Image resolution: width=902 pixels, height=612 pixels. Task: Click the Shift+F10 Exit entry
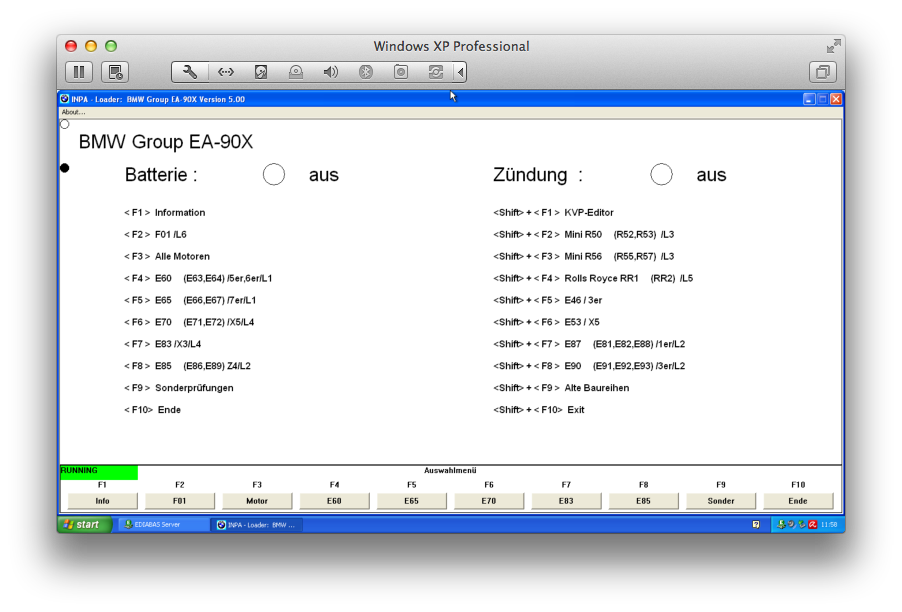coord(539,410)
